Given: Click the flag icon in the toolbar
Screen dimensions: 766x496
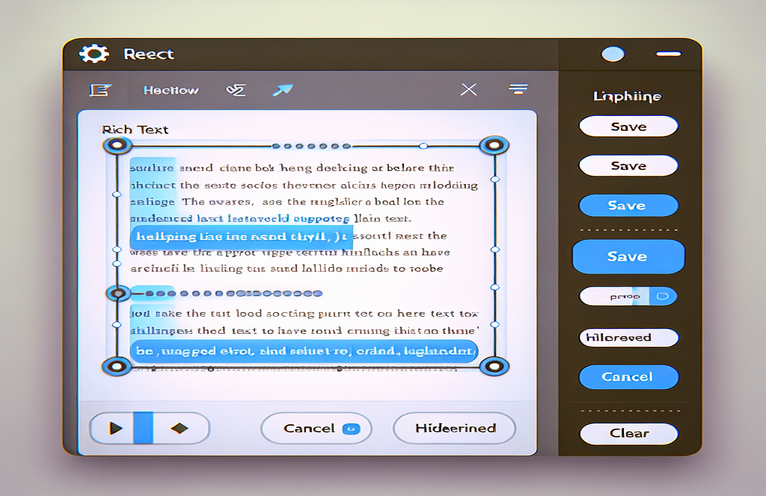Looking at the screenshot, I should 98,90.
